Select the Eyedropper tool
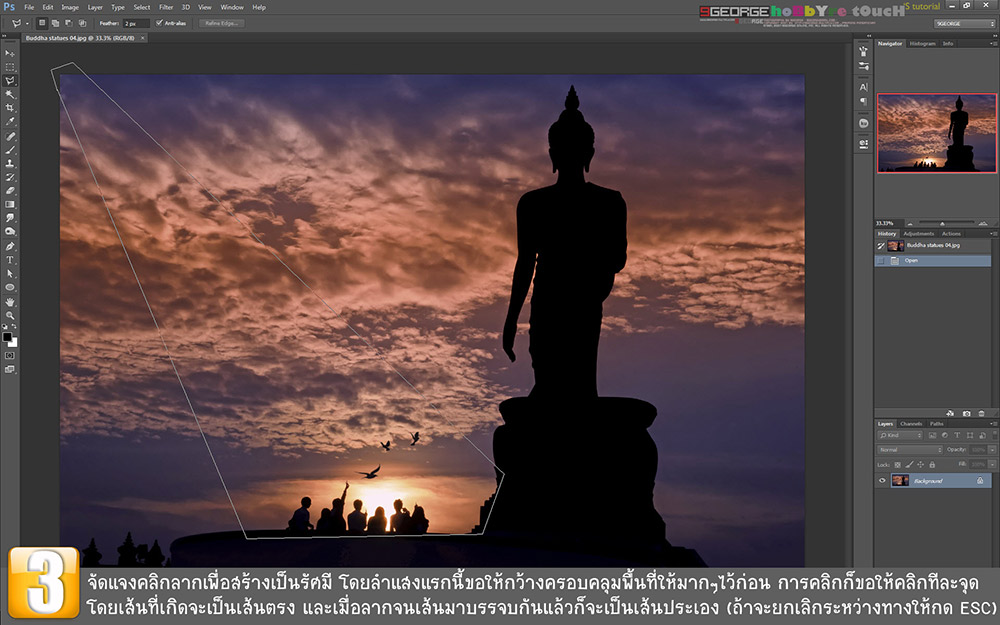This screenshot has width=1000, height=625. (x=10, y=121)
